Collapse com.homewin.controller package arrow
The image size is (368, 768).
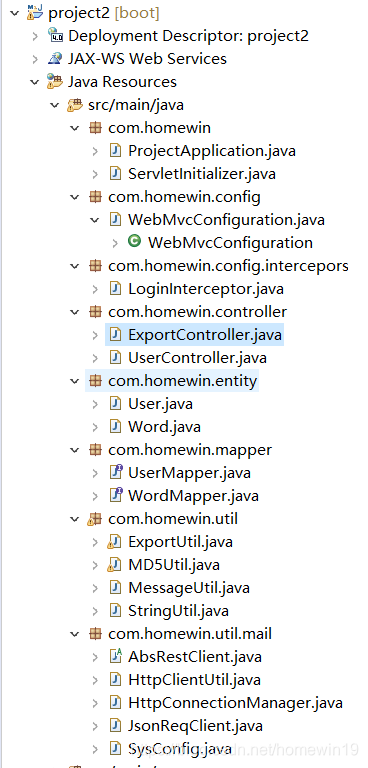pos(75,312)
